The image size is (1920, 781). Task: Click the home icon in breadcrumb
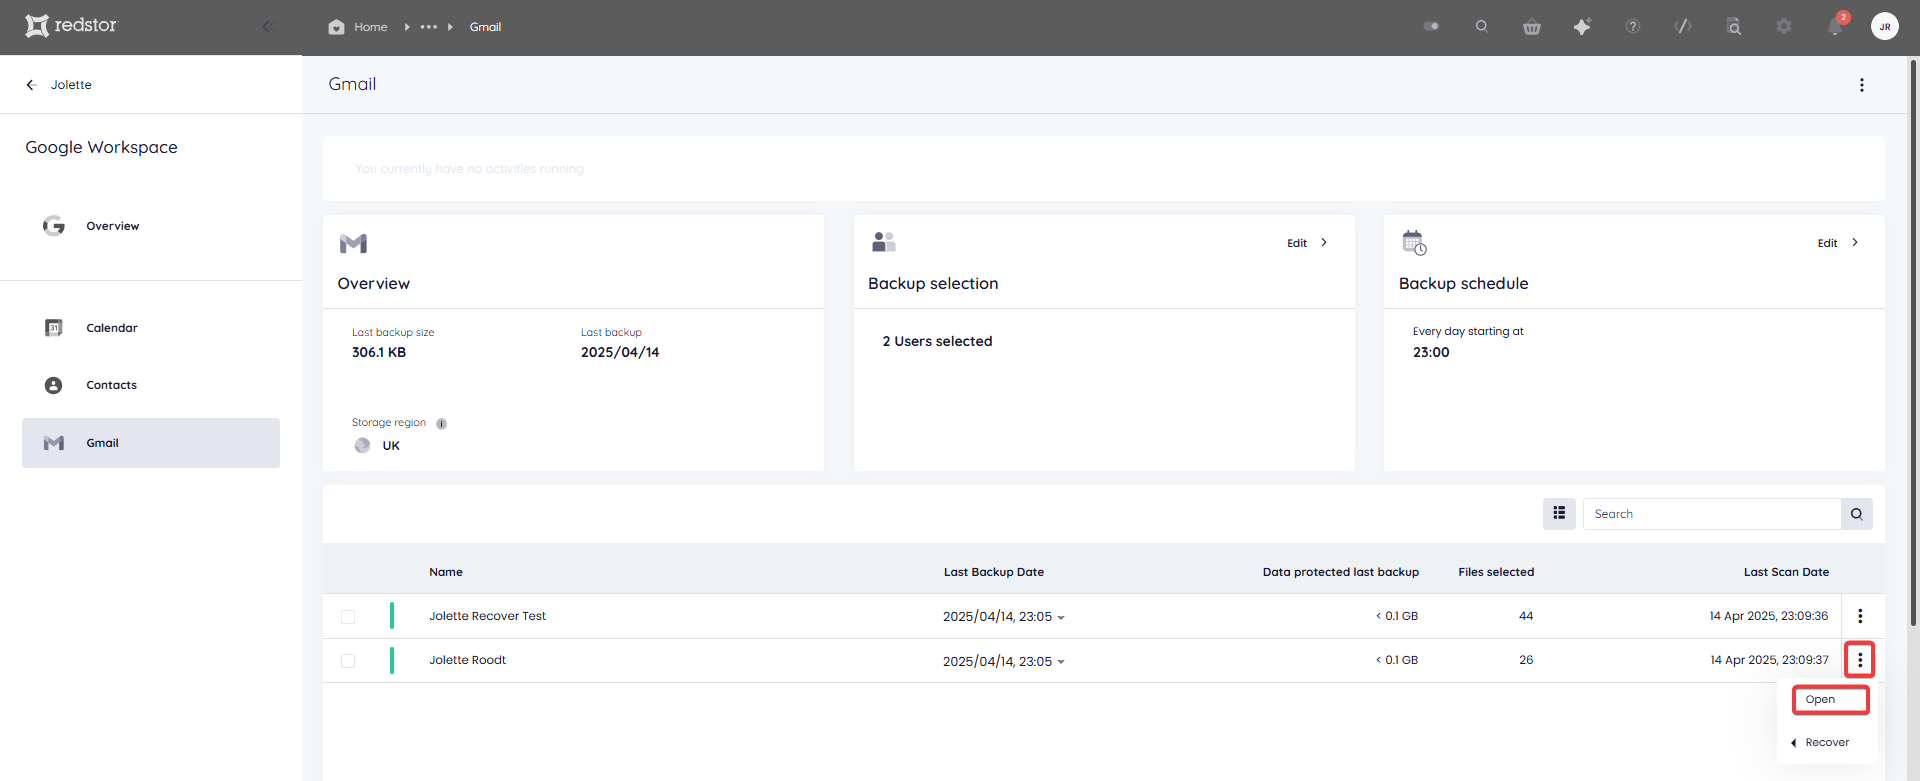click(x=336, y=27)
